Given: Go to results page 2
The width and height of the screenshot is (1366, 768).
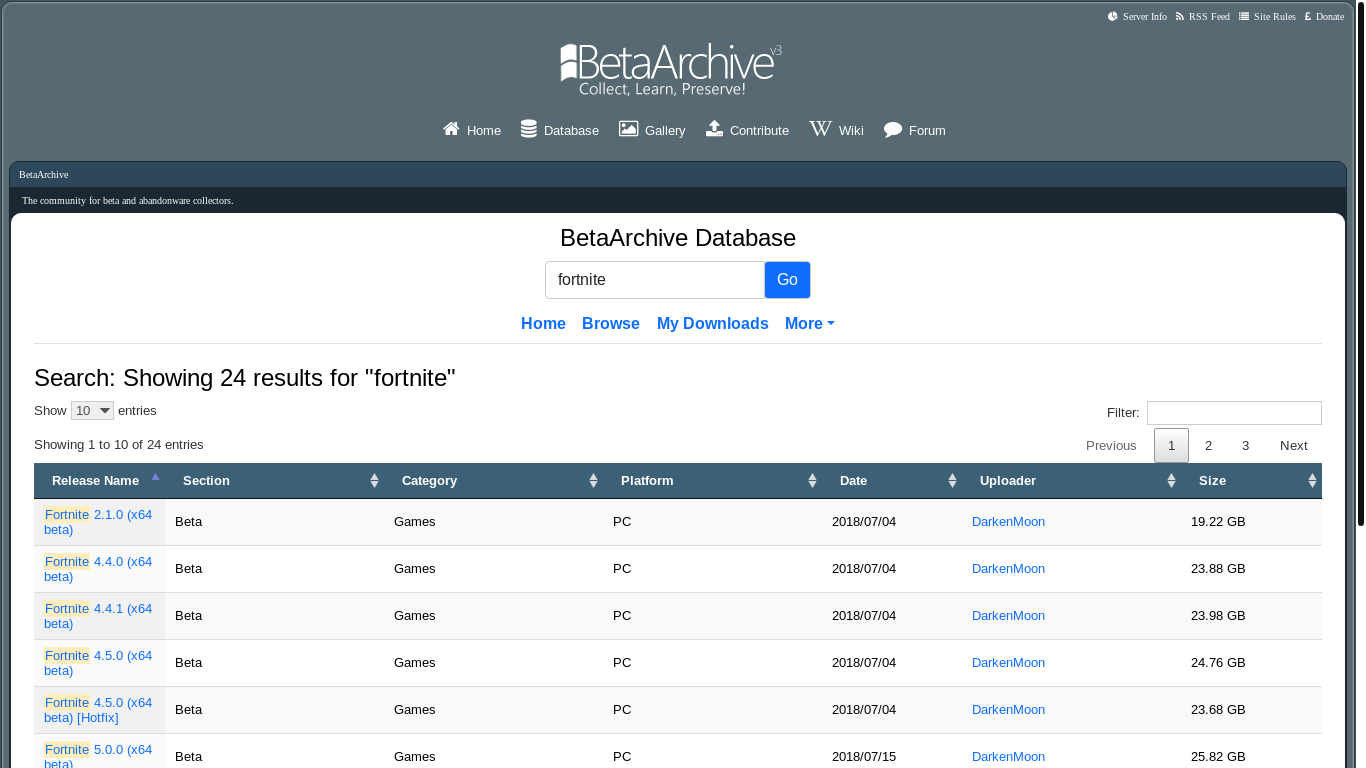Looking at the screenshot, I should 1208,446.
